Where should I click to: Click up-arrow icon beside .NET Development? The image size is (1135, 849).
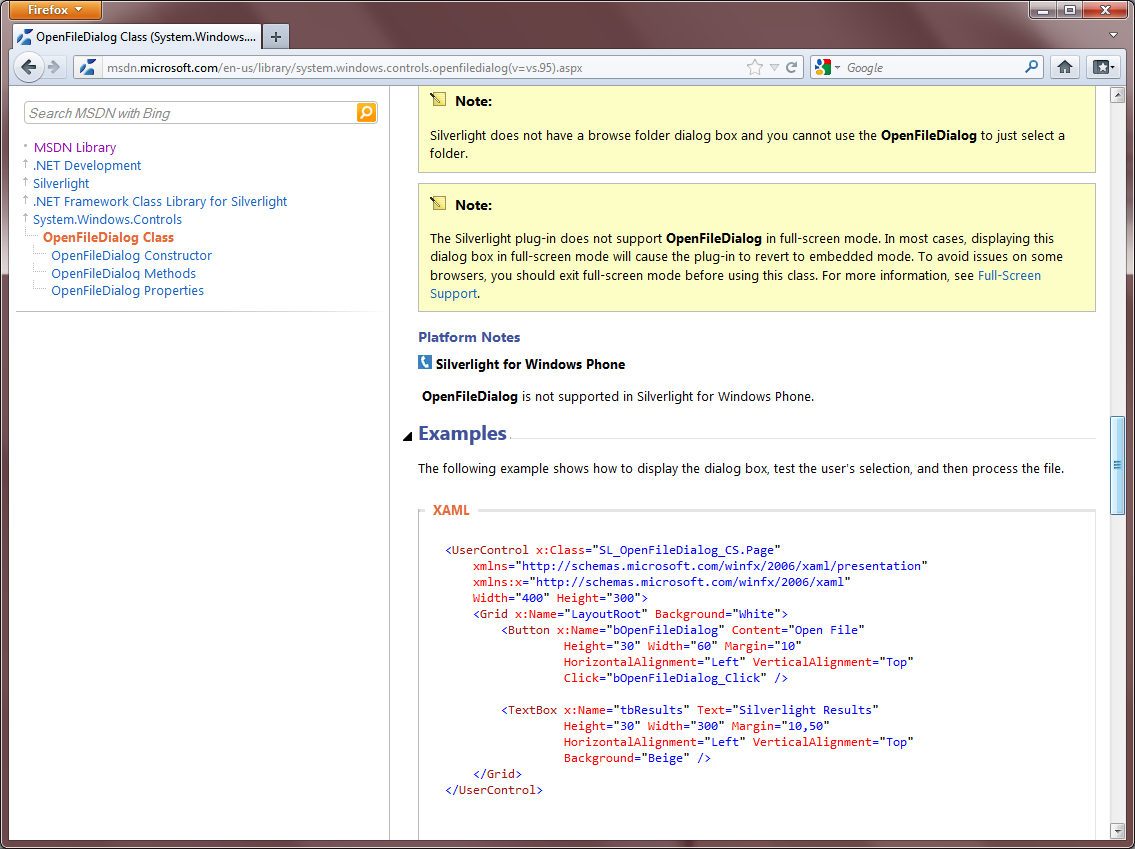(x=26, y=164)
